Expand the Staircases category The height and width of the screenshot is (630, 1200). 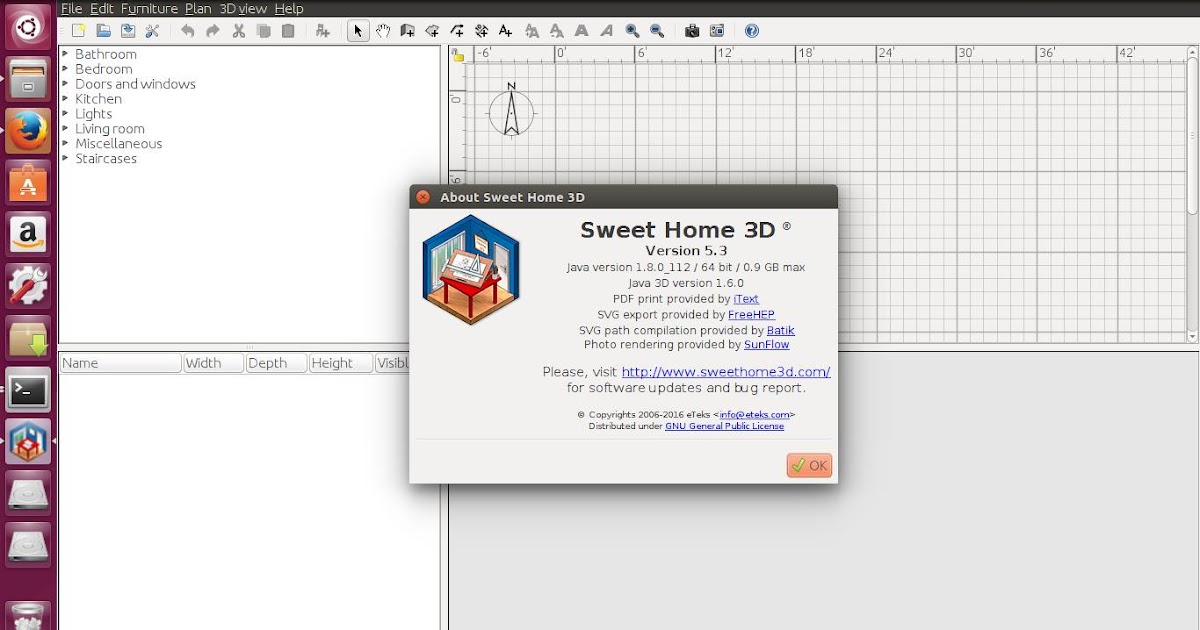point(65,159)
